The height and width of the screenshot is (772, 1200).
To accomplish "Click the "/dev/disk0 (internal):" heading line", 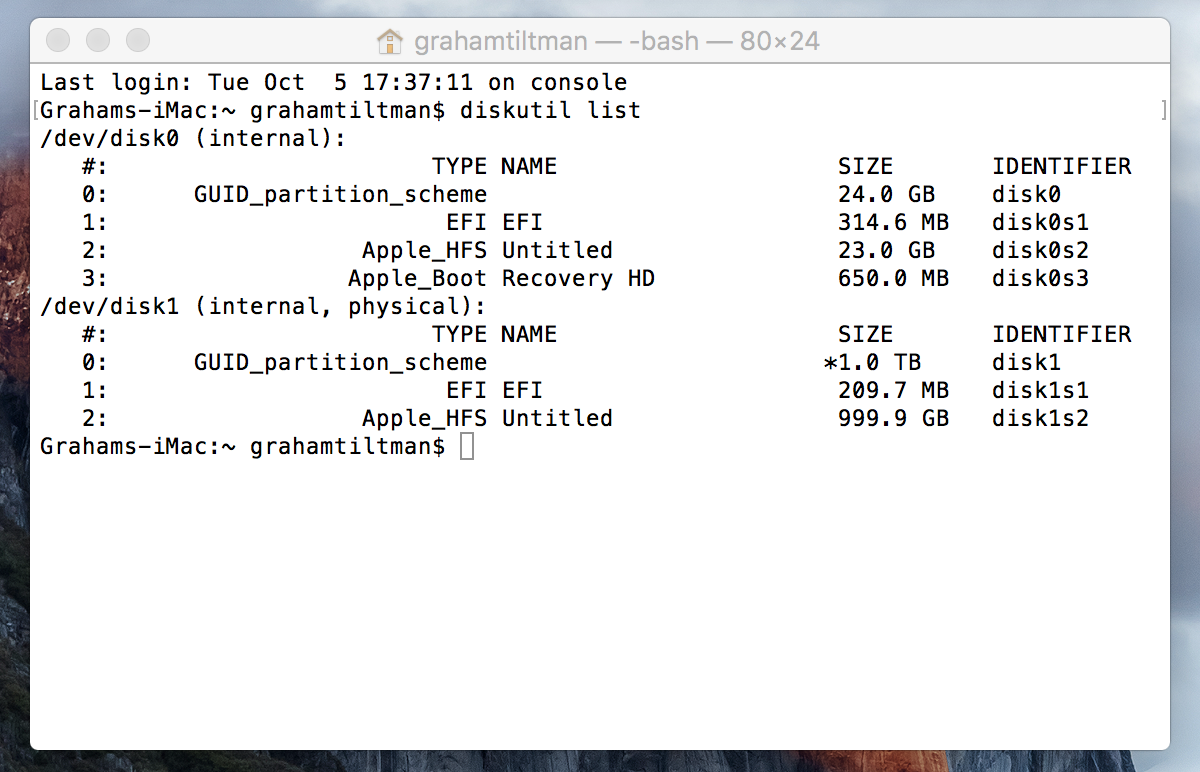I will click(x=193, y=138).
